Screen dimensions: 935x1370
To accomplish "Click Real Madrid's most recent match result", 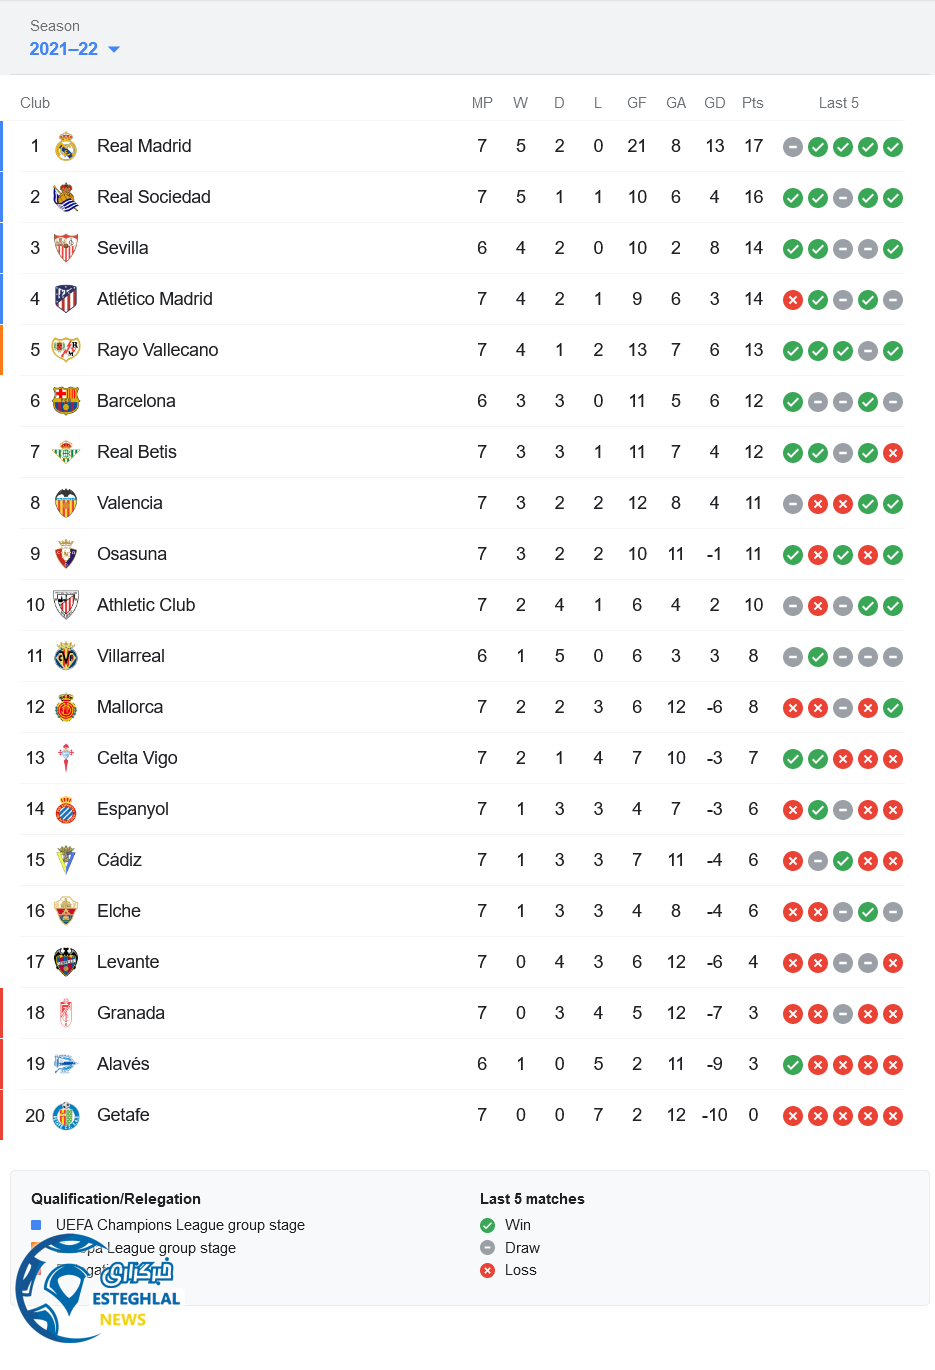I will (x=893, y=147).
